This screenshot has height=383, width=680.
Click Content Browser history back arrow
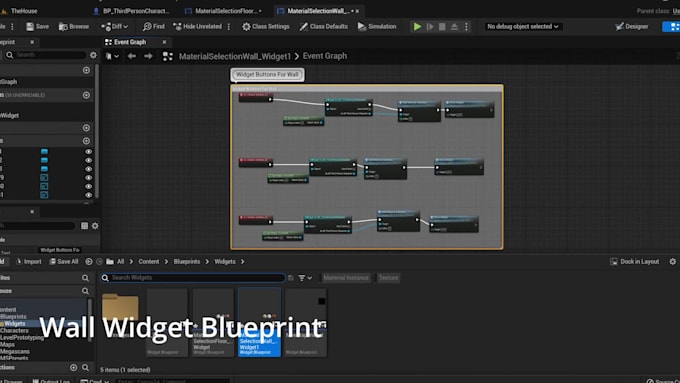click(x=88, y=262)
